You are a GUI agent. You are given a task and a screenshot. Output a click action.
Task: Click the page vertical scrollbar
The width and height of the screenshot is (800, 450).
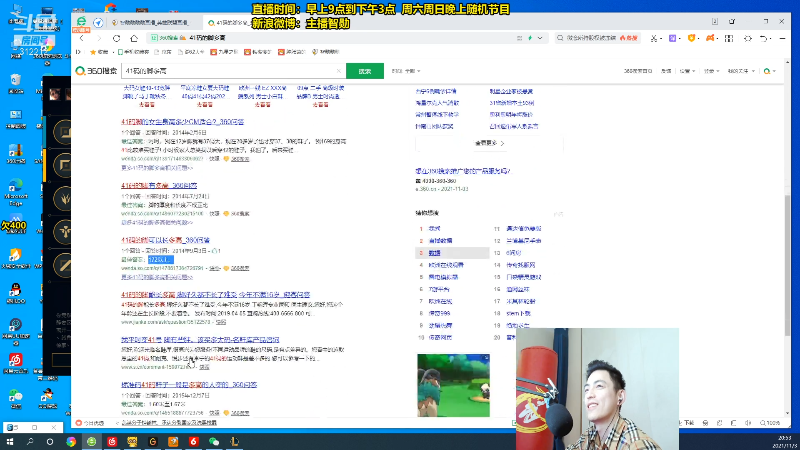787,265
